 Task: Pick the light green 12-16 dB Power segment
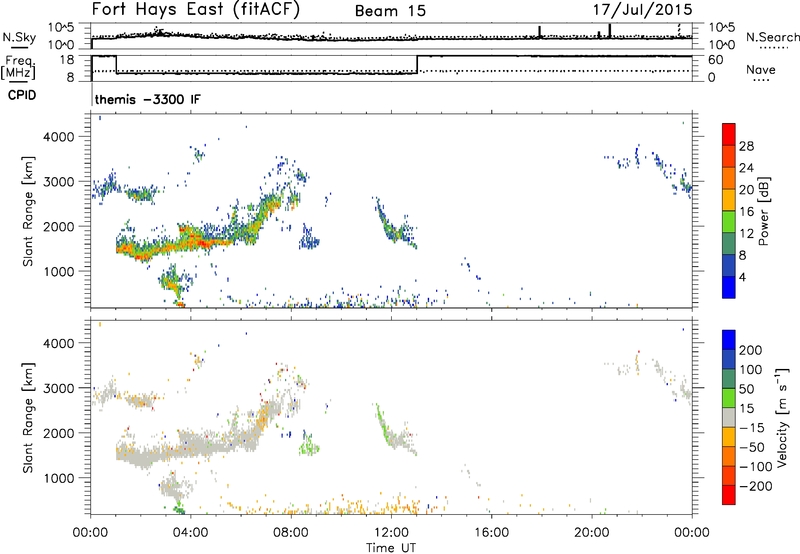tap(729, 221)
